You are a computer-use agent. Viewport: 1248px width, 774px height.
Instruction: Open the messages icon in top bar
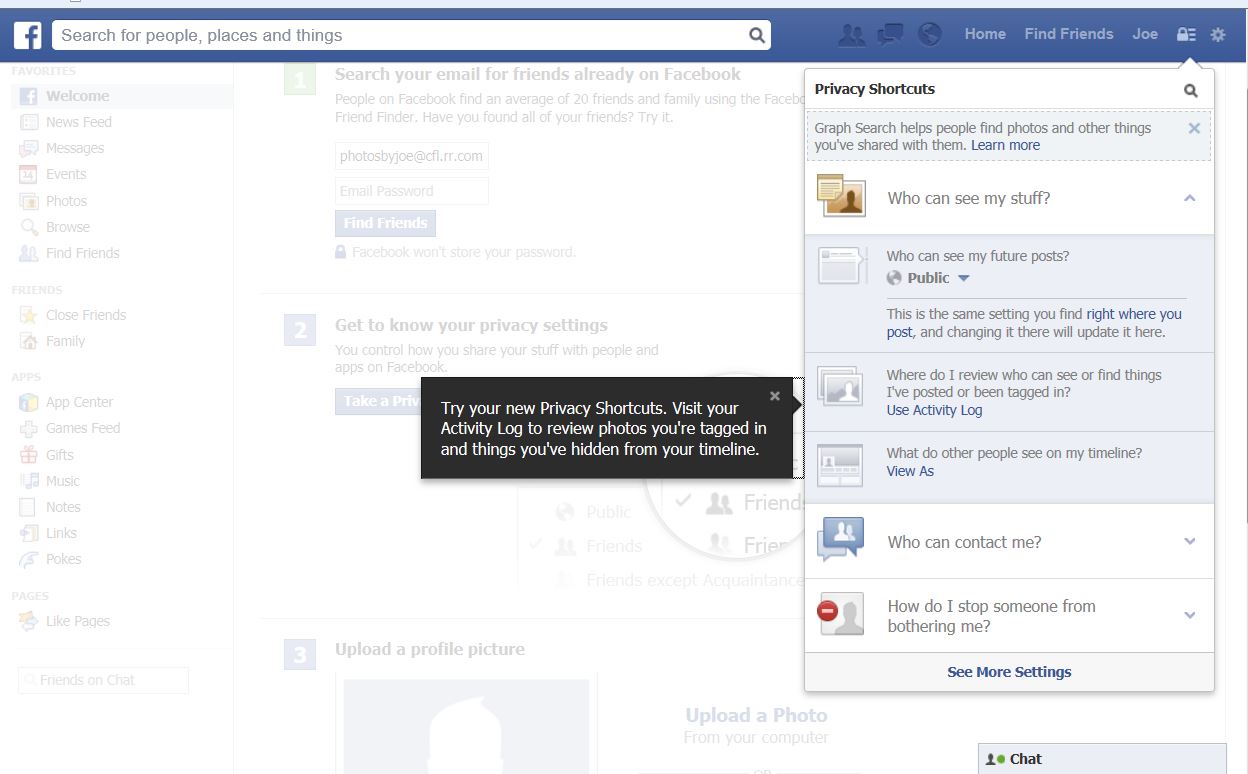[x=890, y=35]
